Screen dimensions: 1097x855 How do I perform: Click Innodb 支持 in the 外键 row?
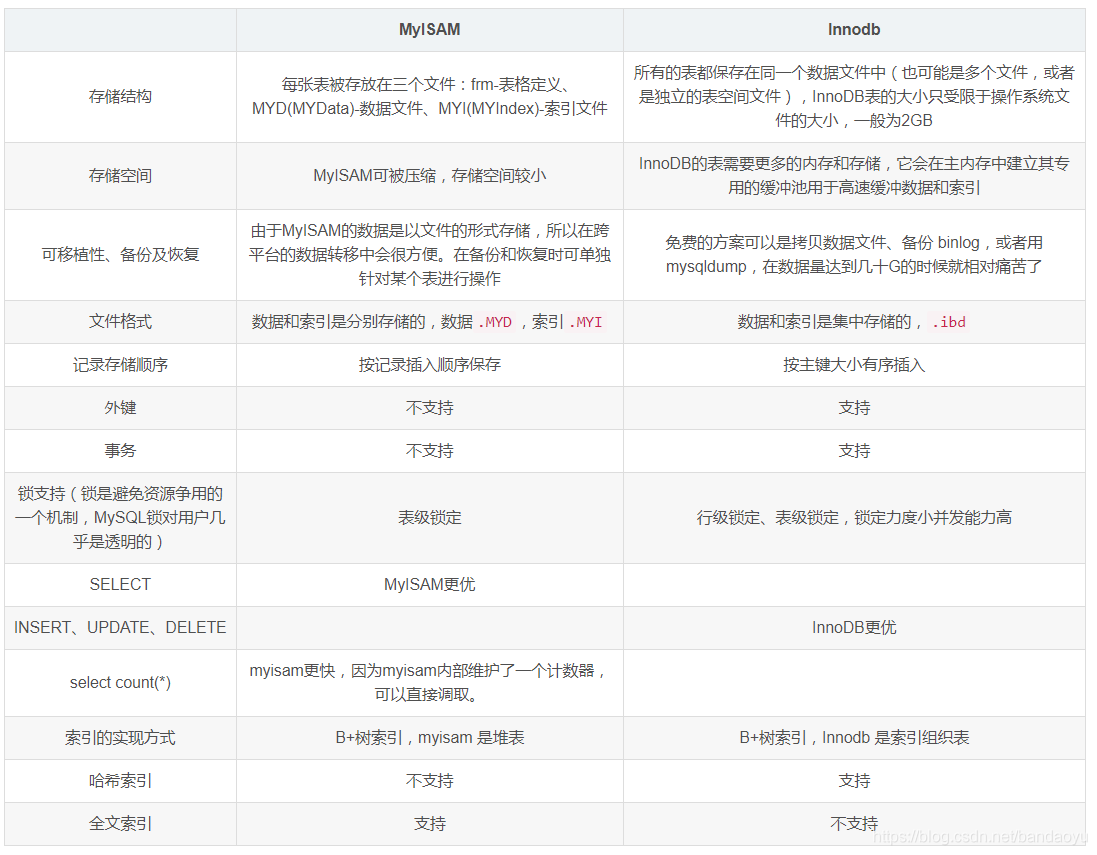coord(854,408)
